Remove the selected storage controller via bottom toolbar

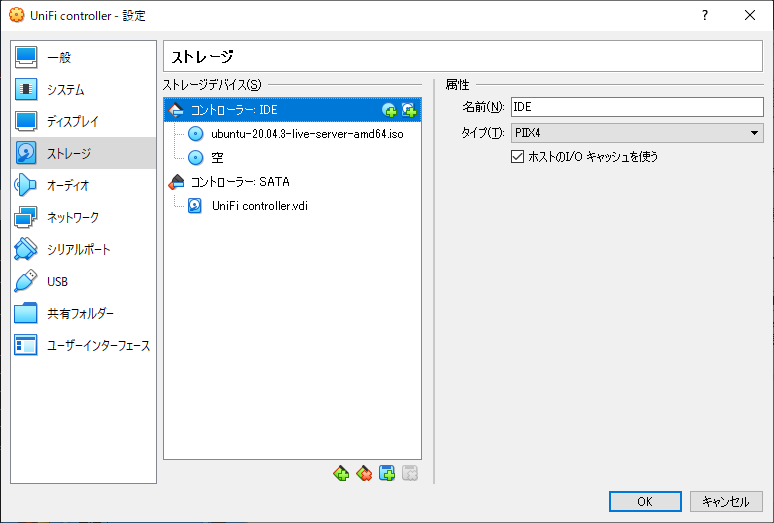pos(364,473)
